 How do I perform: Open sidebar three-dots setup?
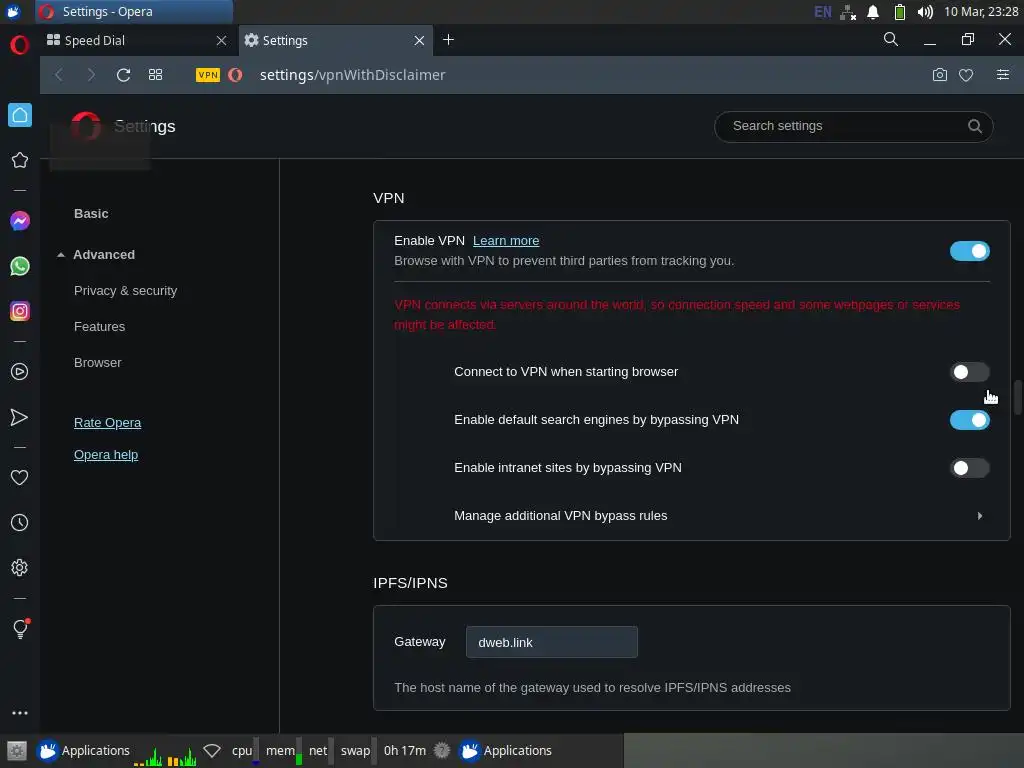point(20,713)
